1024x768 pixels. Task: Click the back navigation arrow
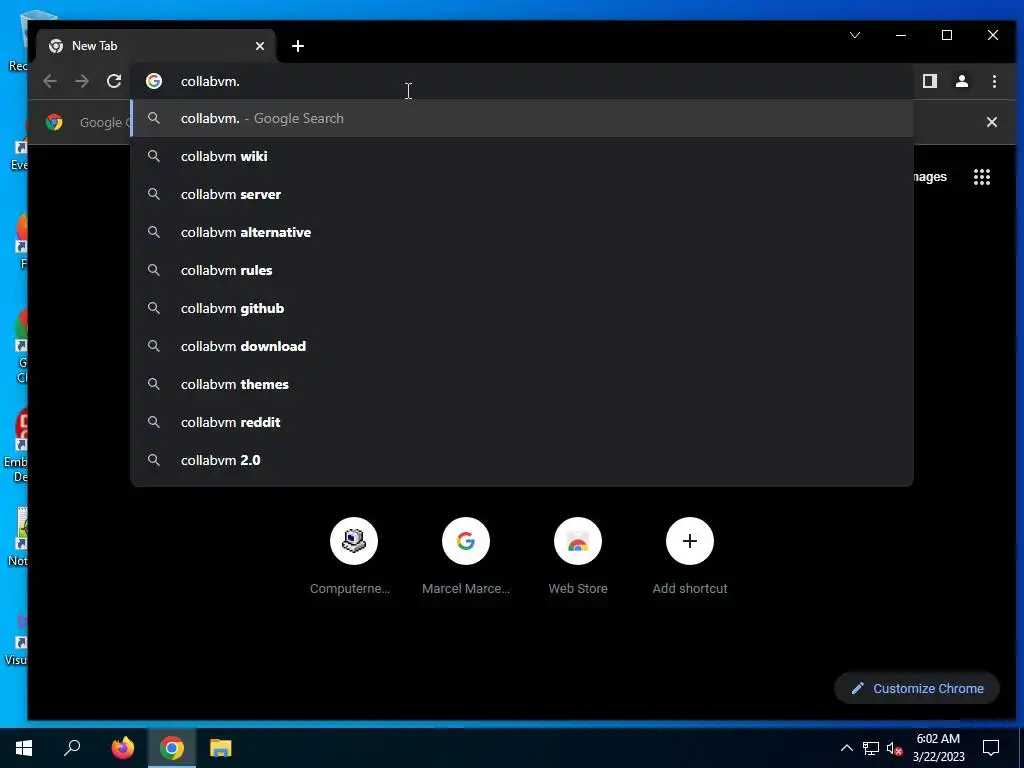pyautogui.click(x=50, y=81)
